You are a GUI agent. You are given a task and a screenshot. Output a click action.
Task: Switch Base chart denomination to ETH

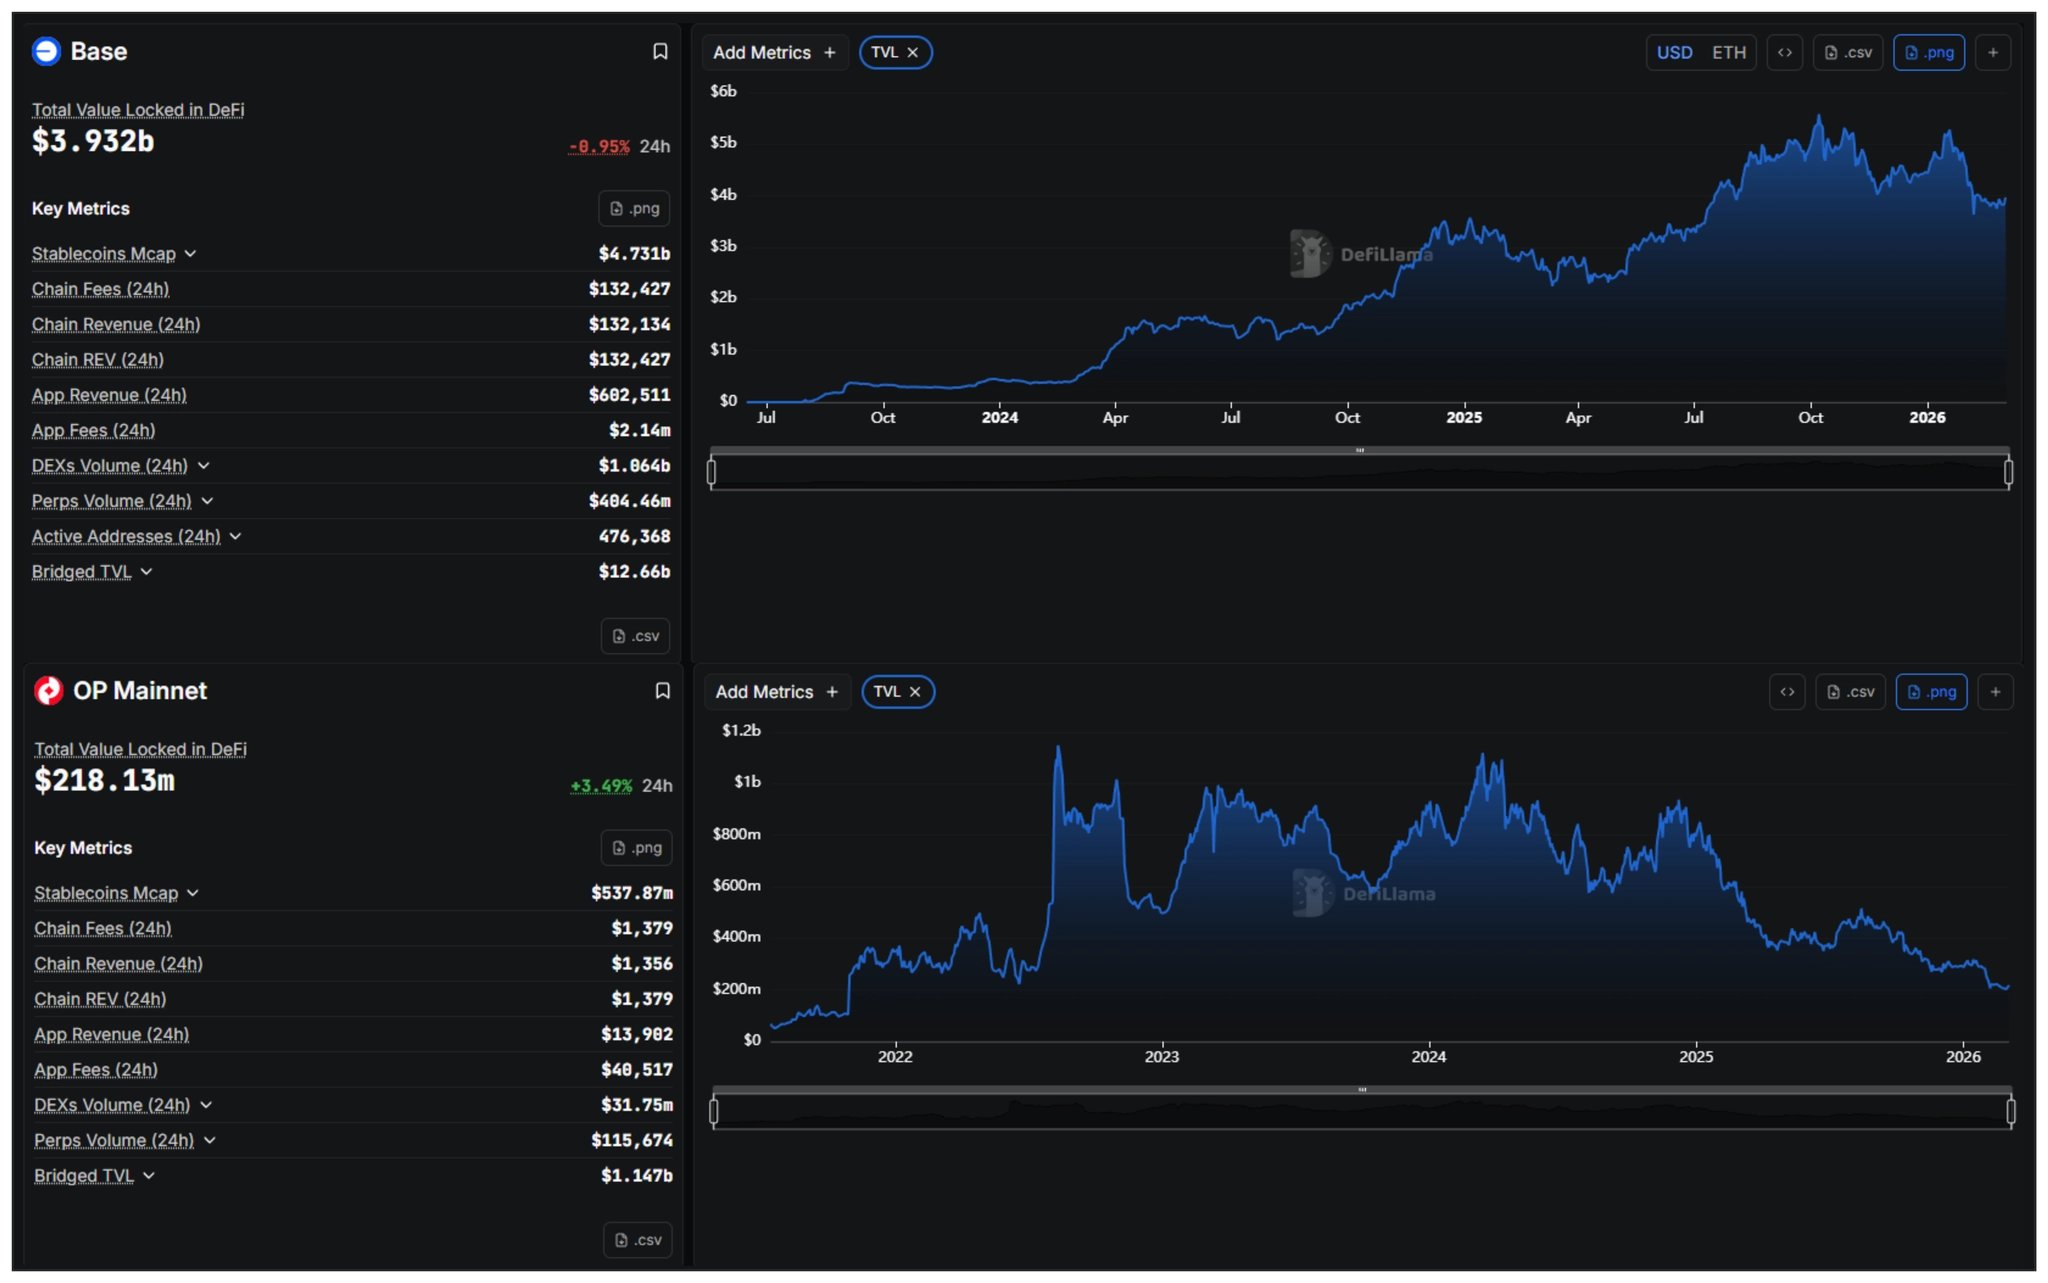coord(1728,53)
